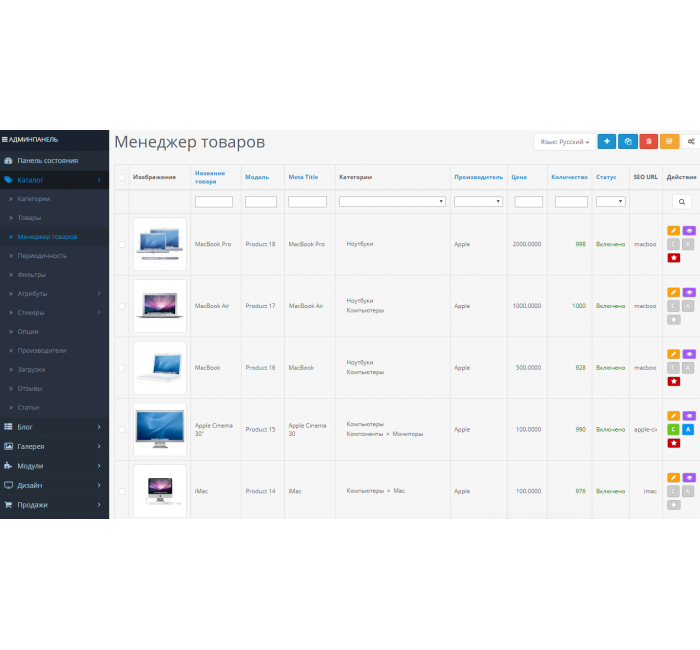Viewport: 700px width, 650px height.
Task: Edit Apple Cinema with orange pencil icon
Action: point(674,416)
